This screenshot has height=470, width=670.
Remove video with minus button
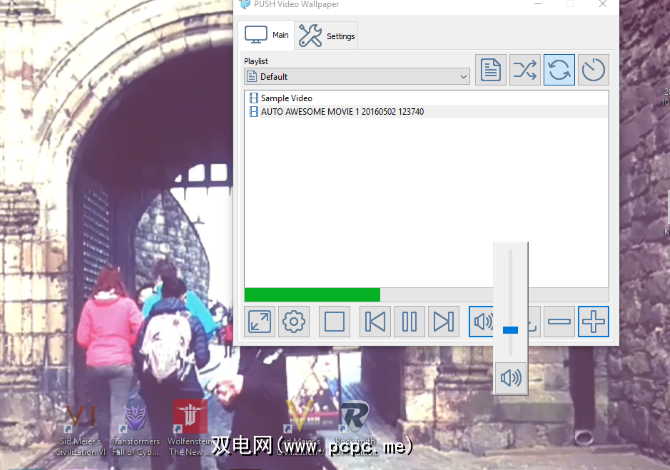point(559,321)
